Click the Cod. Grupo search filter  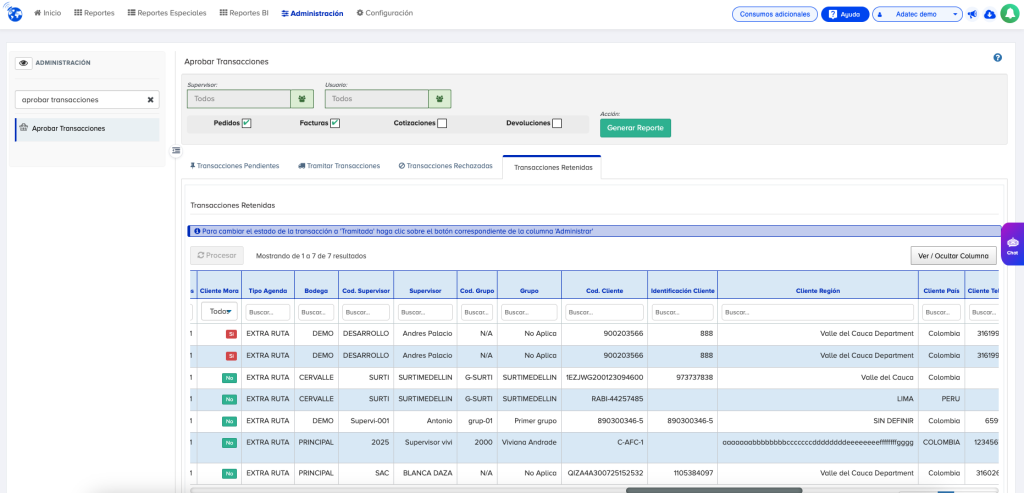click(477, 312)
